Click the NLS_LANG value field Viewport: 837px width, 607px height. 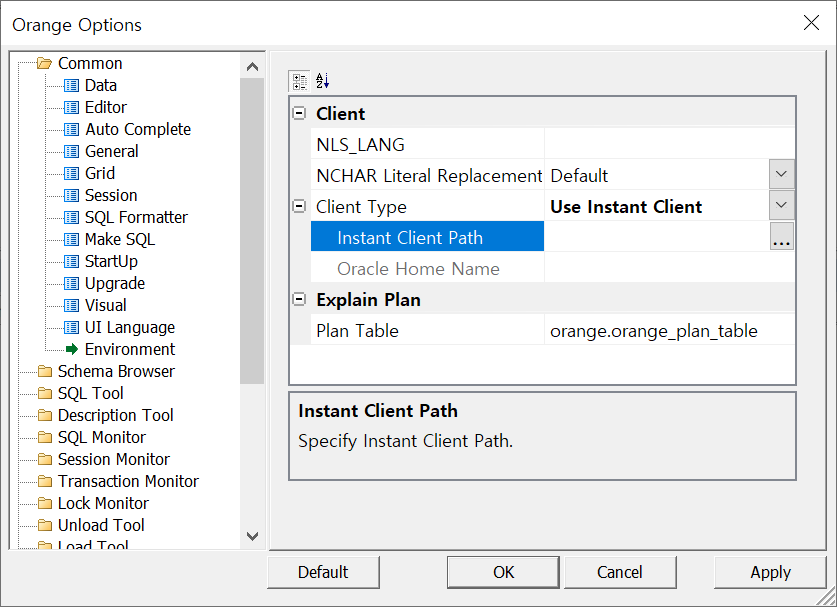coord(669,144)
